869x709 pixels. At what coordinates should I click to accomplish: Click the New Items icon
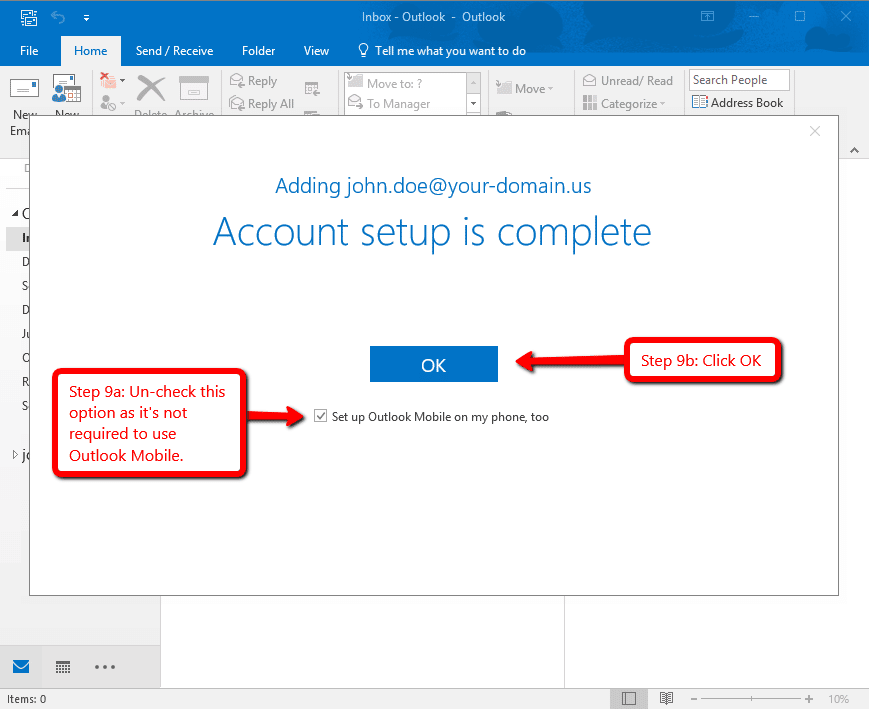coord(67,89)
